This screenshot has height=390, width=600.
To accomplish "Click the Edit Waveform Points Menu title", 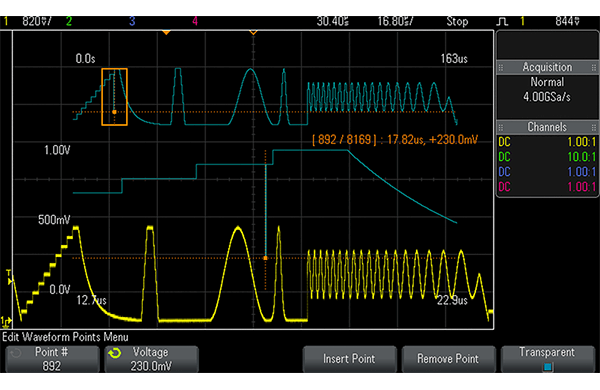I will (x=65, y=337).
